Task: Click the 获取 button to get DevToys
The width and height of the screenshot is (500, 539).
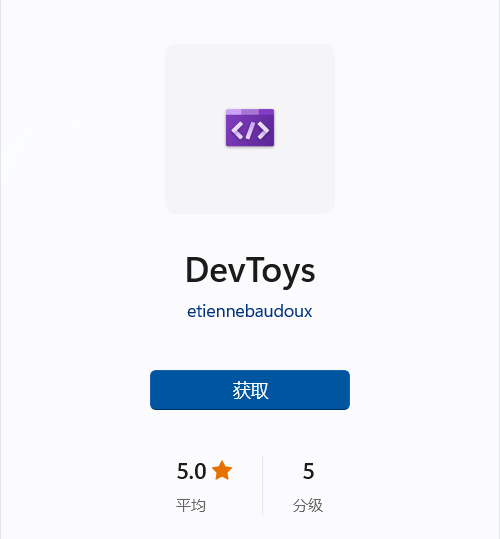Action: [x=250, y=390]
